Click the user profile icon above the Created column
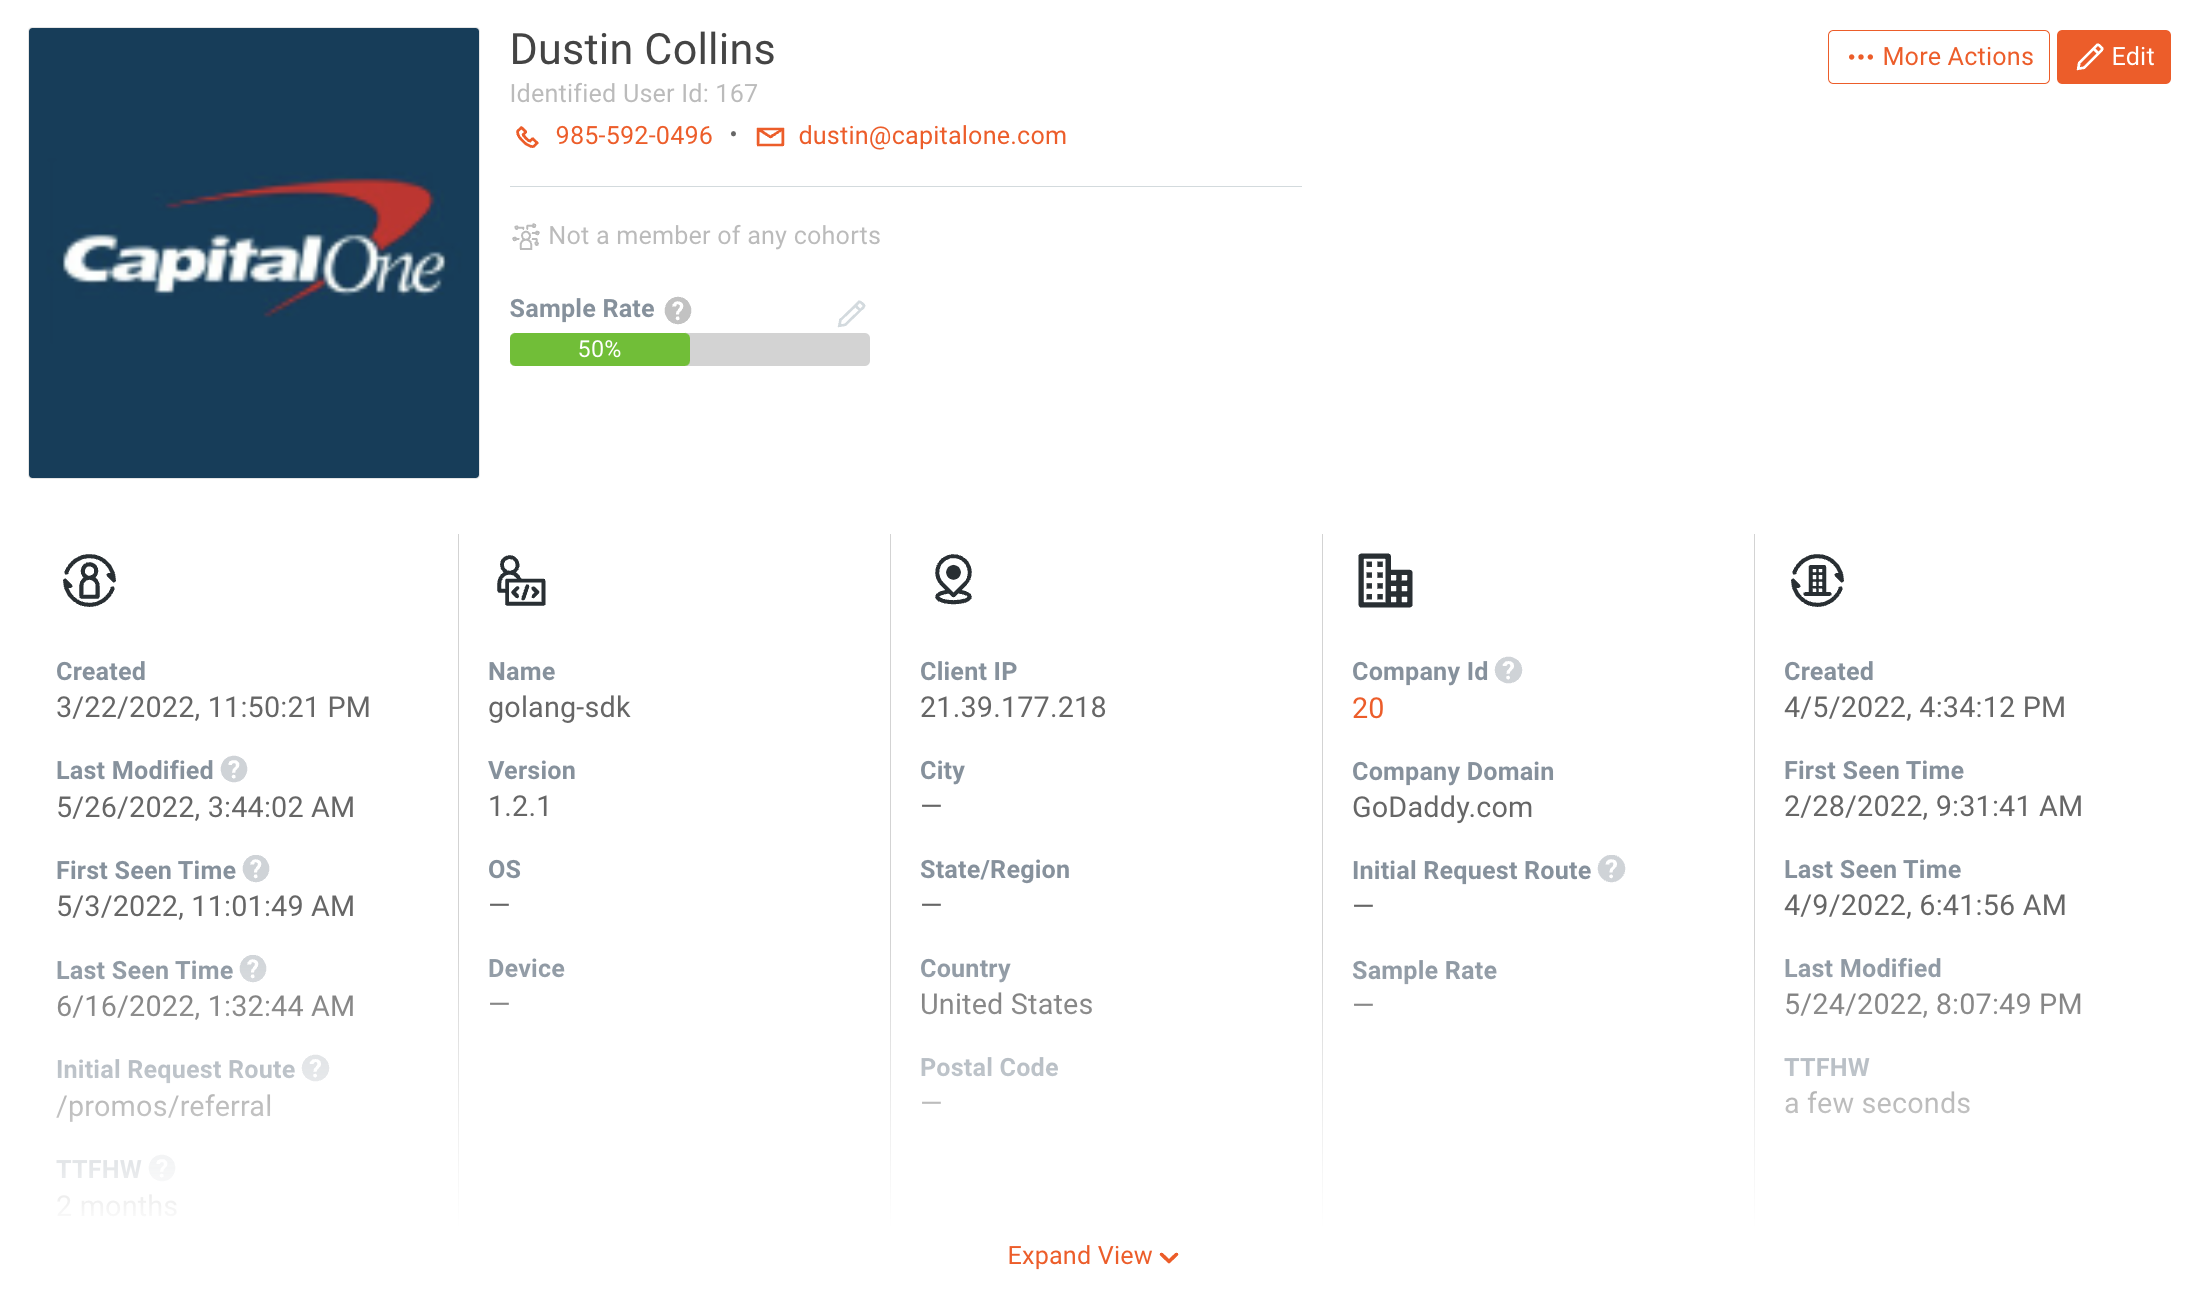This screenshot has width=2195, height=1308. 87,582
